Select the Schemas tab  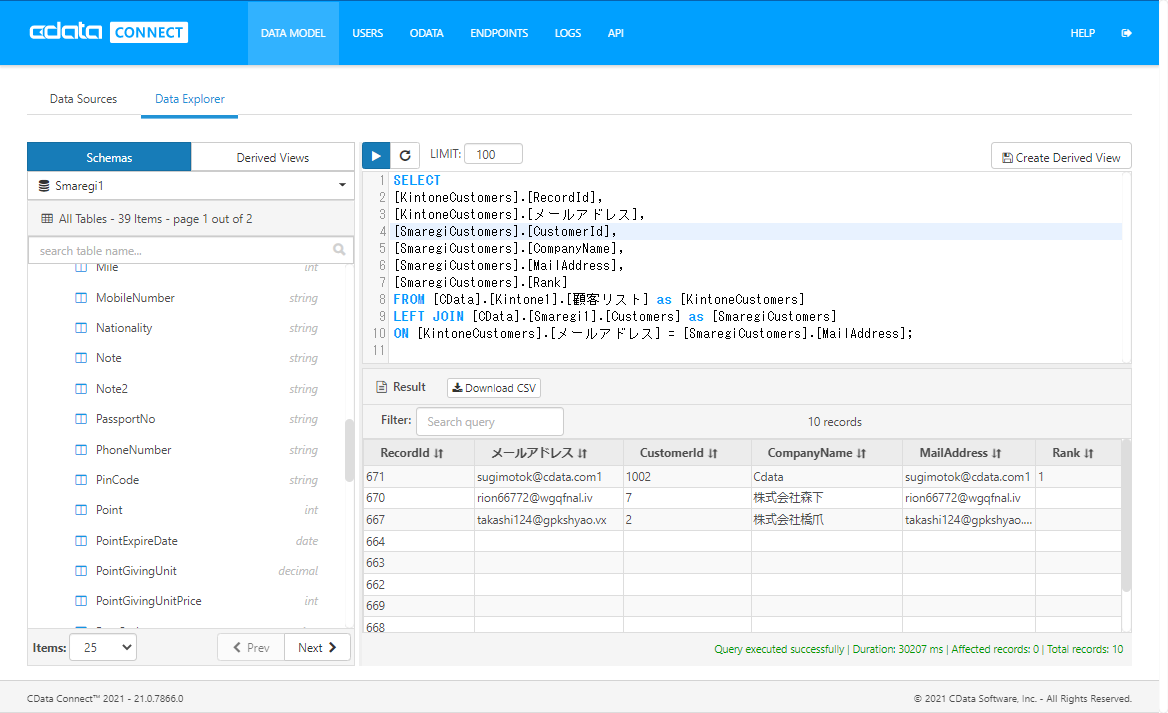pos(109,157)
